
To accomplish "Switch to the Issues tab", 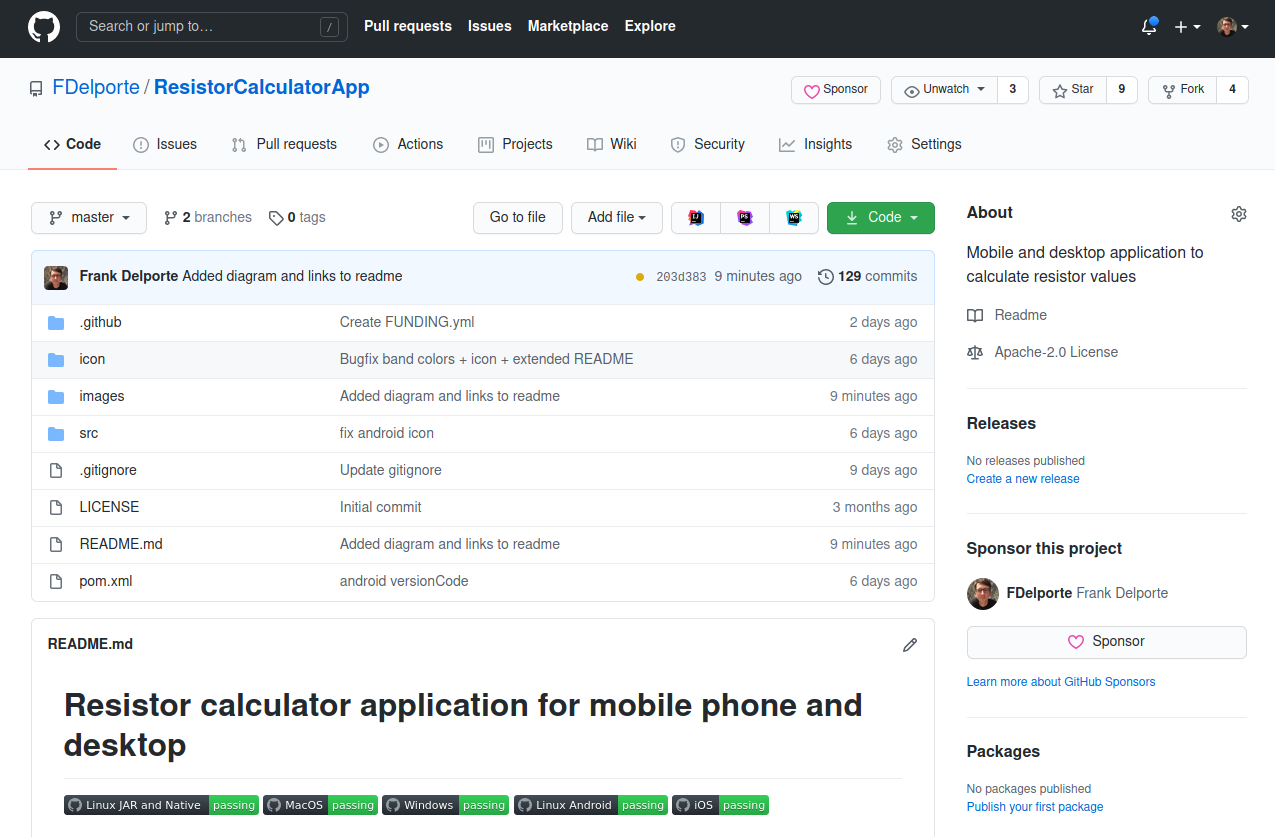I will coord(165,145).
